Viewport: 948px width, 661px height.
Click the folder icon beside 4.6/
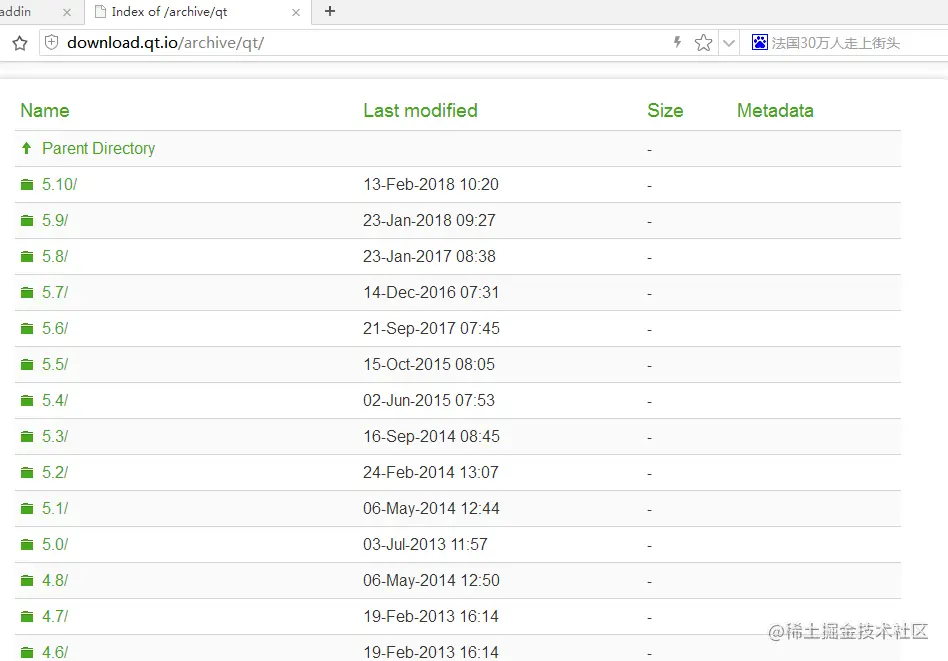(x=27, y=653)
